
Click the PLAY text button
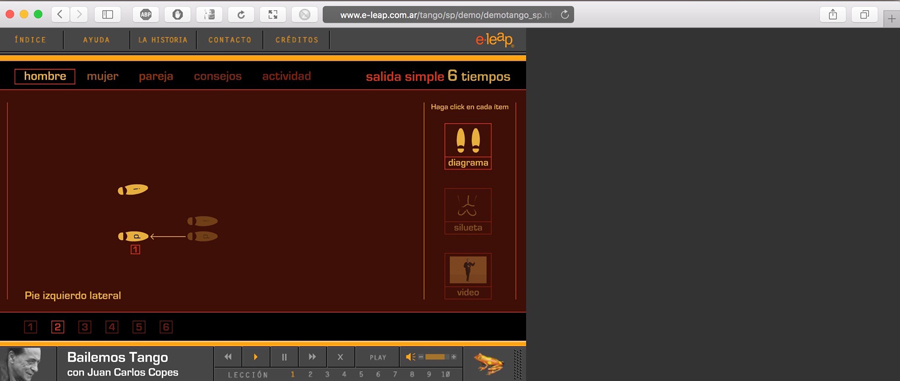(378, 357)
